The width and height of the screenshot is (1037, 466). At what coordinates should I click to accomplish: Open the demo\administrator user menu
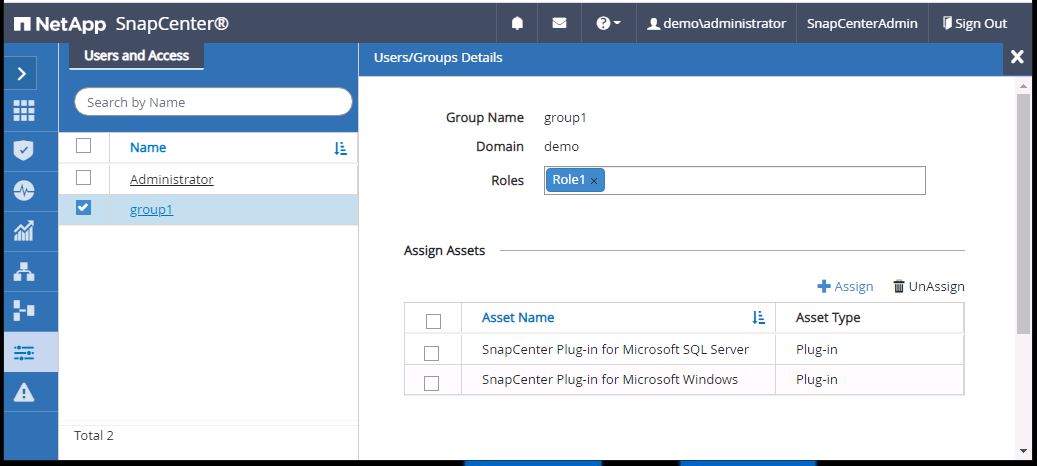716,23
